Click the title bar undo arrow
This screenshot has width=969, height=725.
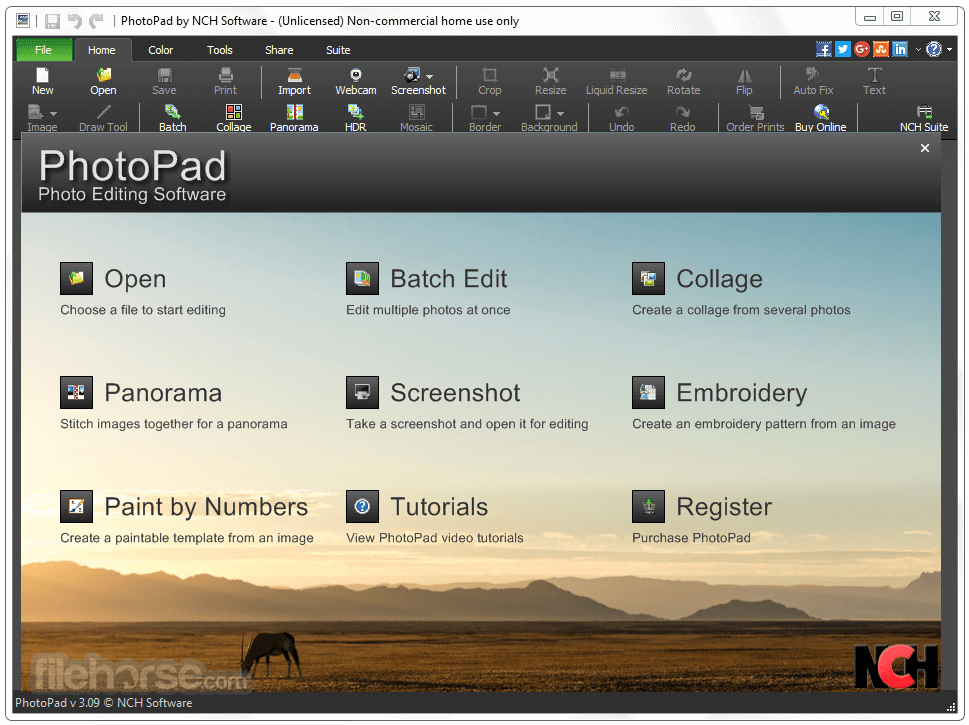pyautogui.click(x=75, y=21)
